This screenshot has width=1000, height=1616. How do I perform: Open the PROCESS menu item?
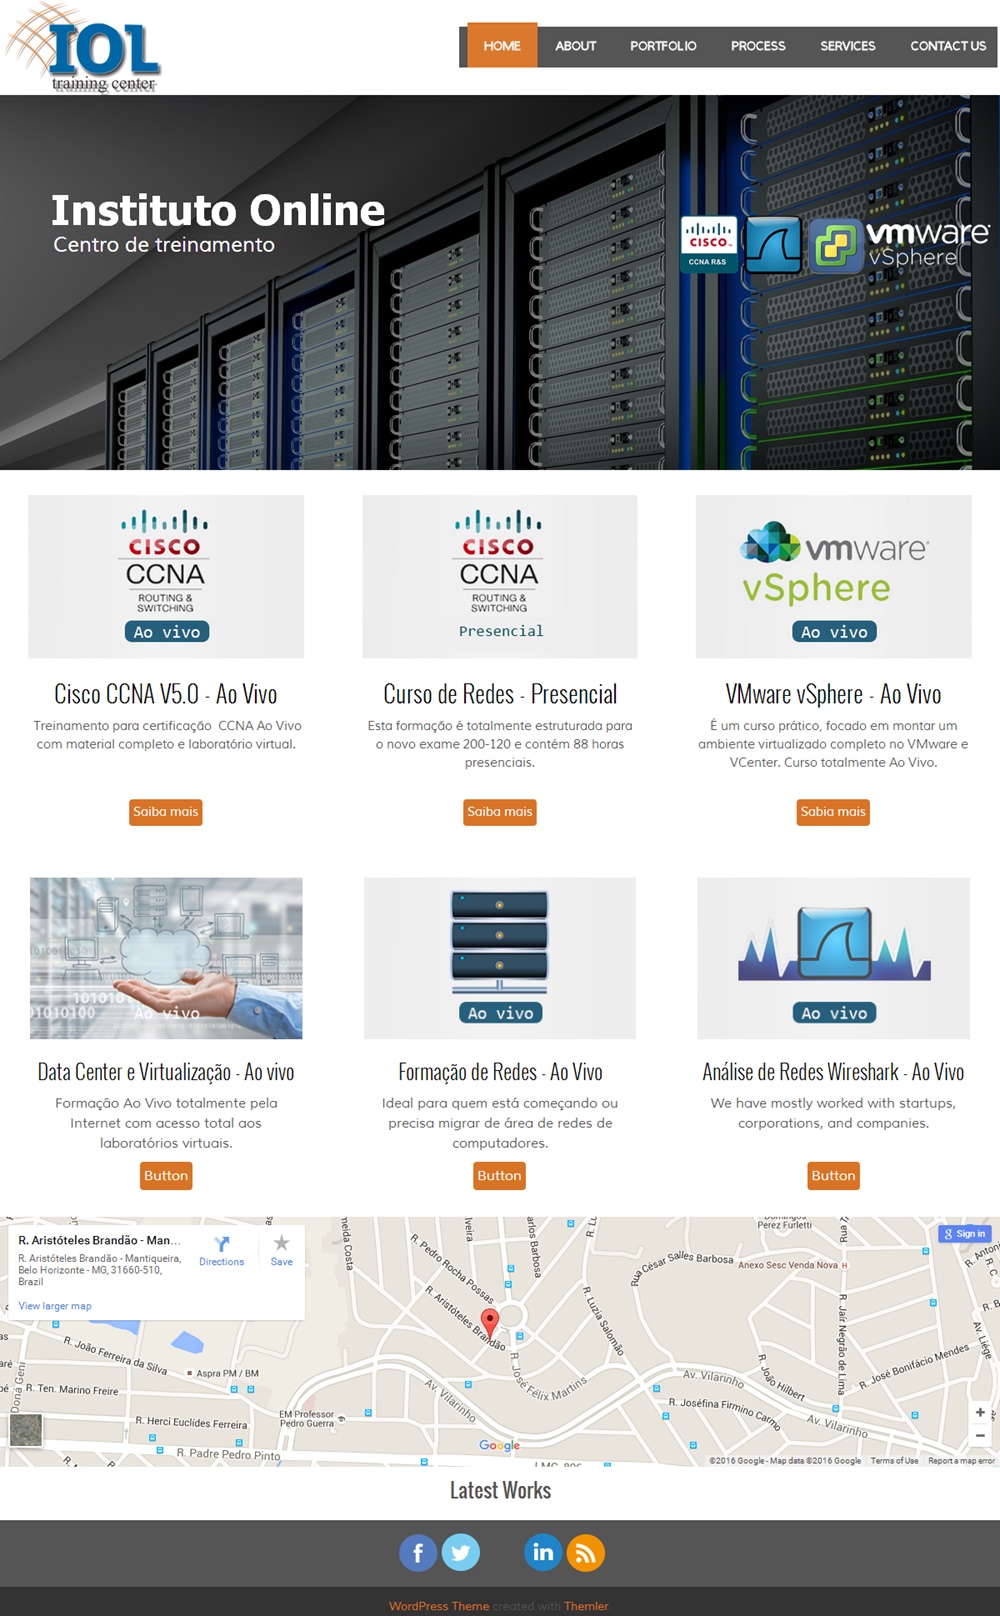758,46
